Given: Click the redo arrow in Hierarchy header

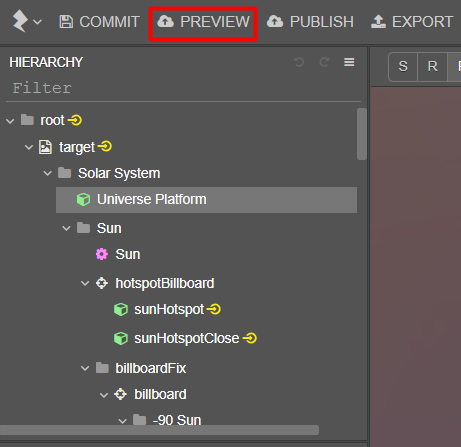Looking at the screenshot, I should pos(324,62).
